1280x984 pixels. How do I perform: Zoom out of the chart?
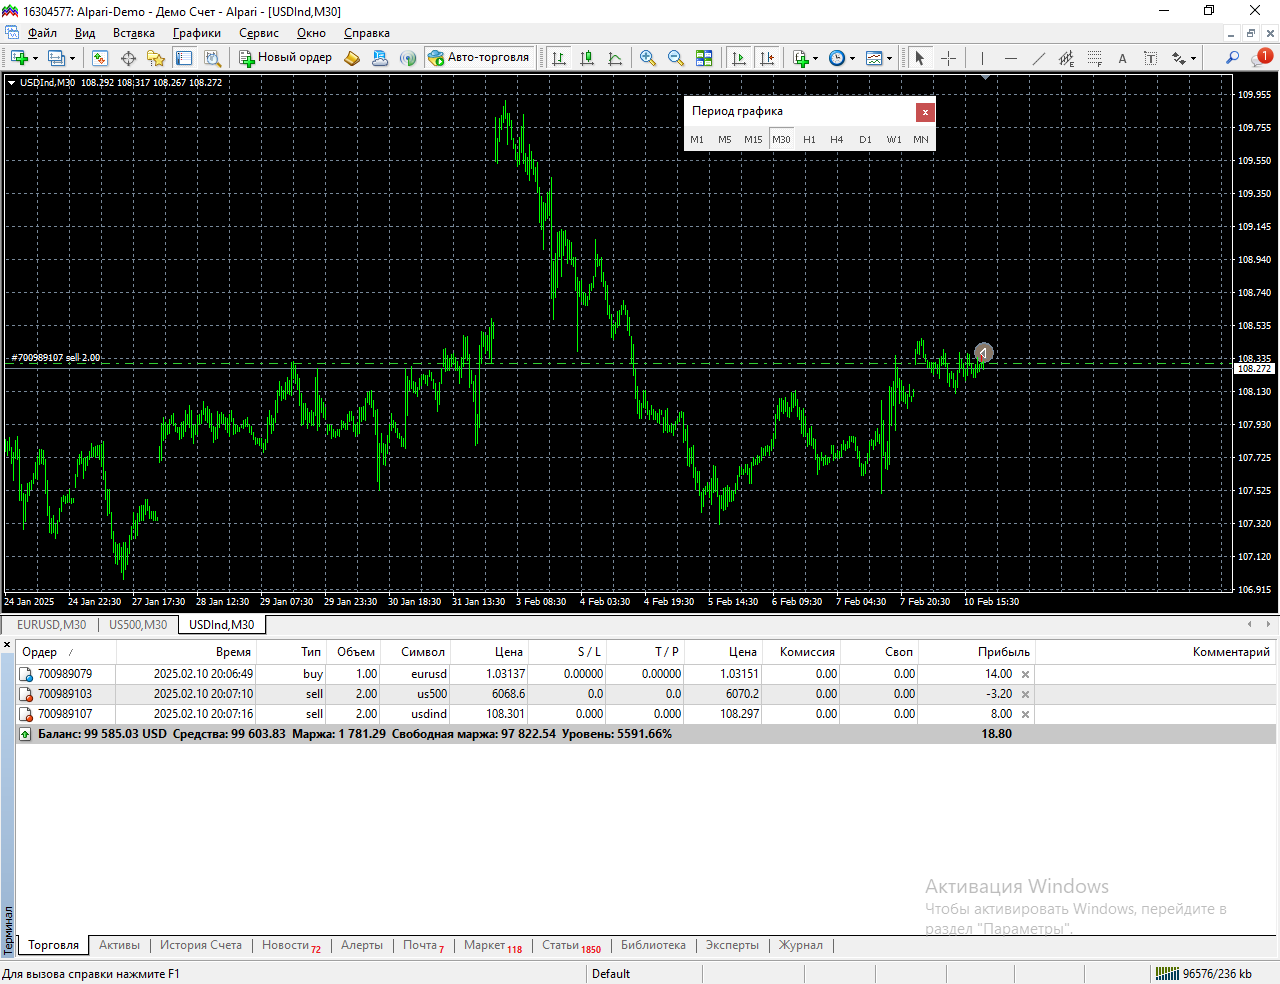pos(676,58)
